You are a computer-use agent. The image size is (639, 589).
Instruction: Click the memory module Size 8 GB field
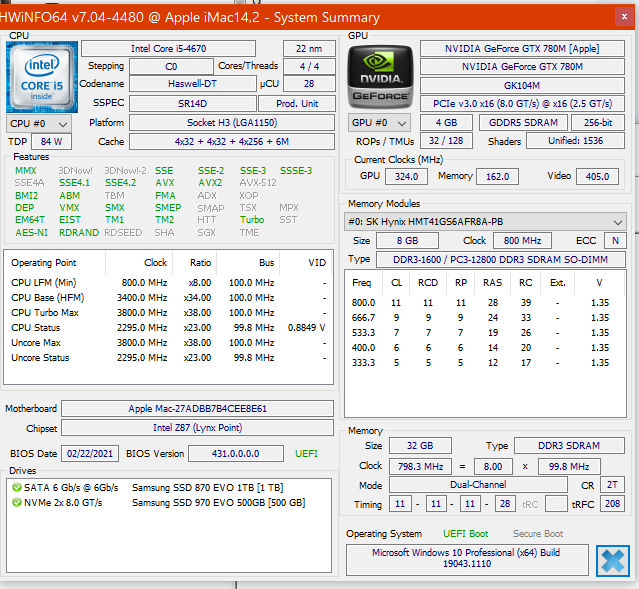tap(408, 240)
